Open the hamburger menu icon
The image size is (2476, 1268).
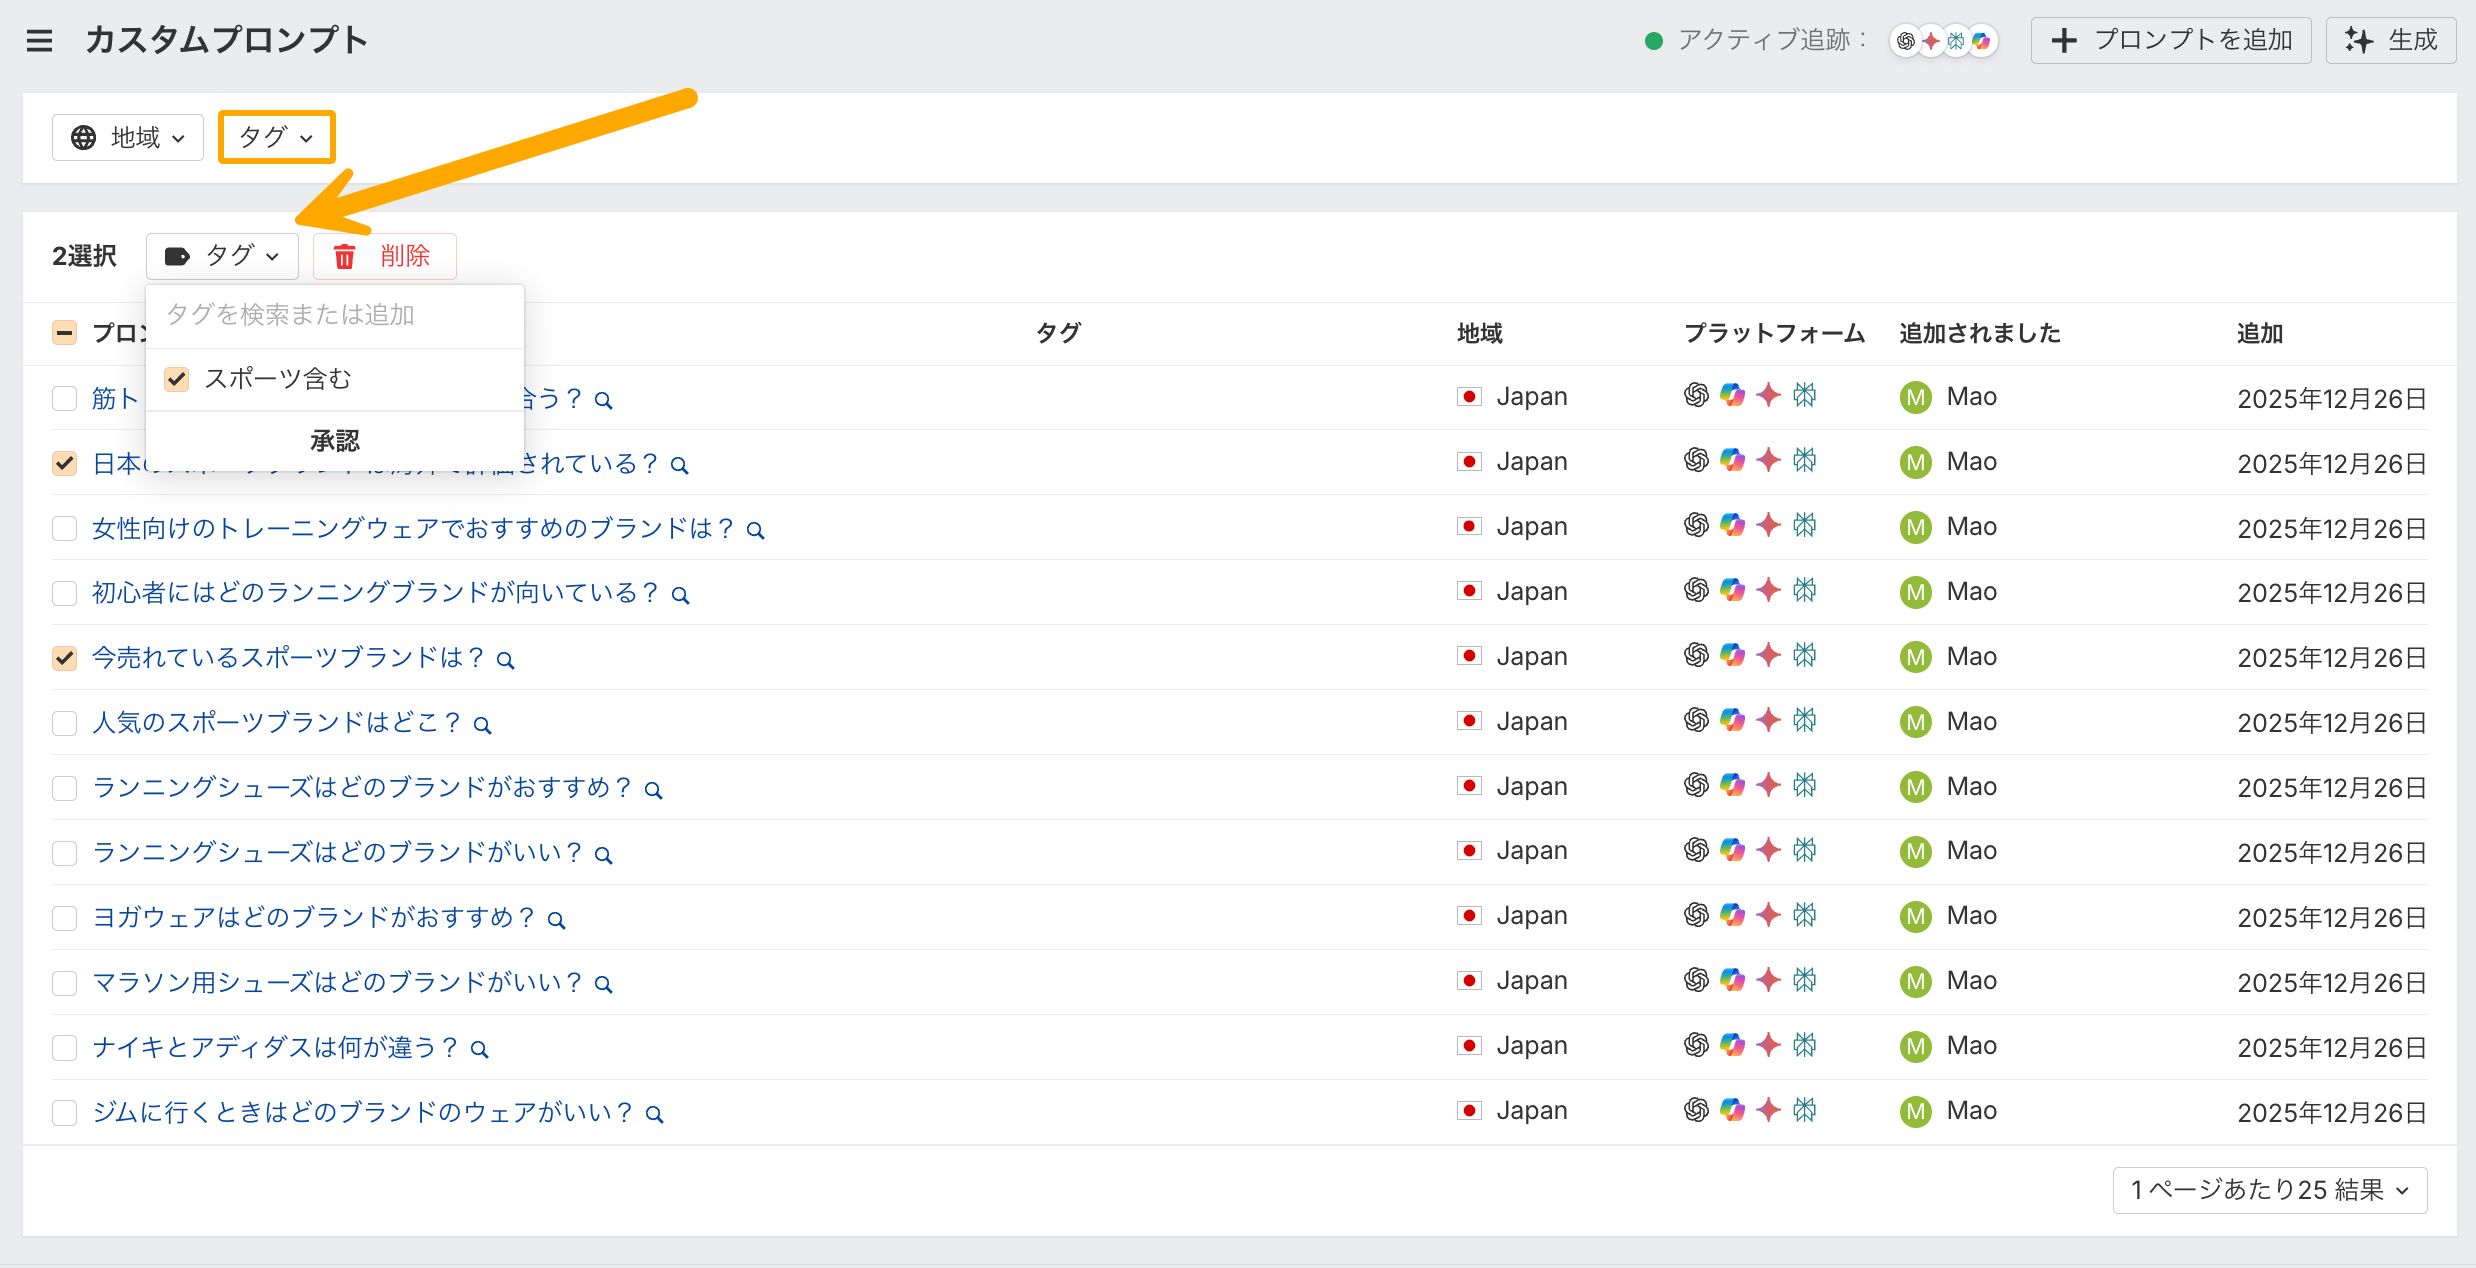tap(39, 41)
